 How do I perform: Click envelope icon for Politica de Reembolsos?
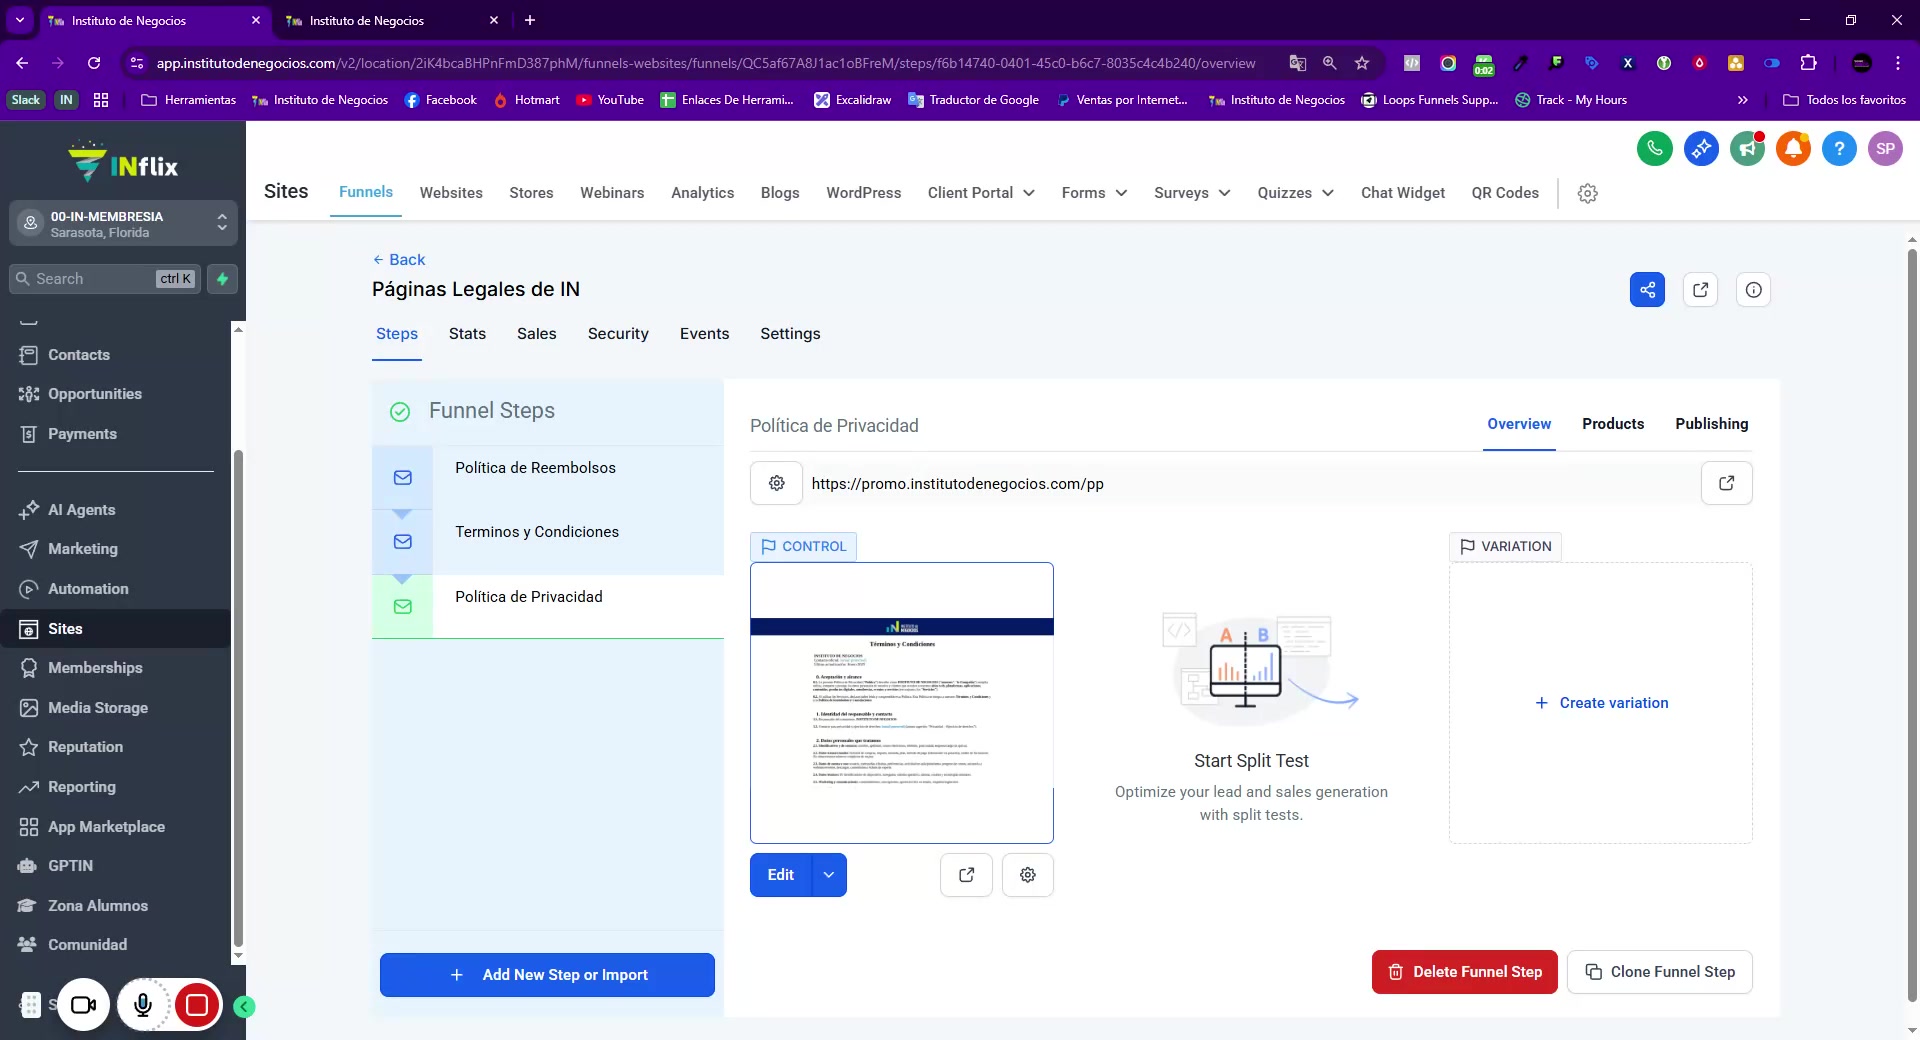(x=402, y=478)
